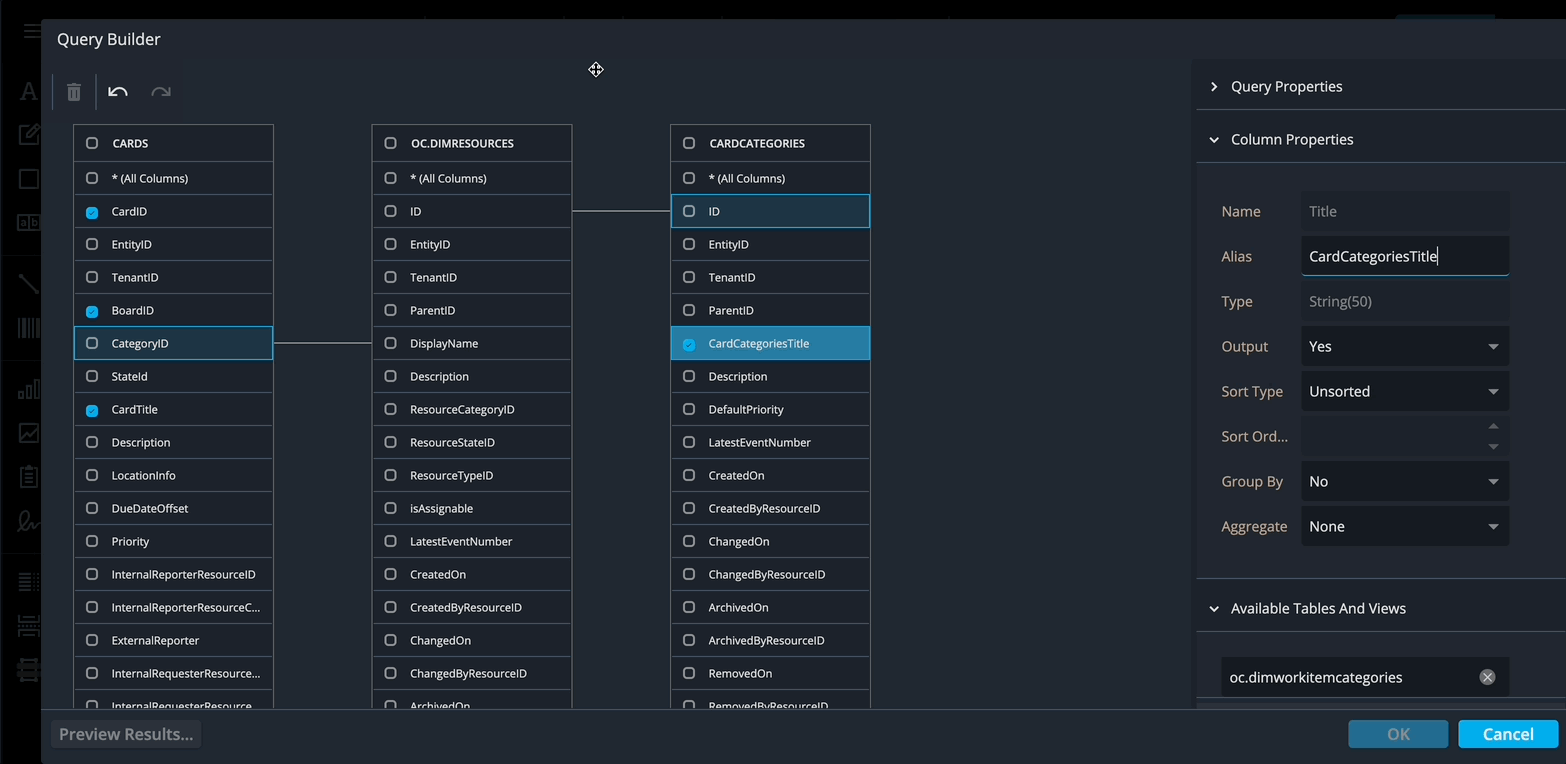This screenshot has height=764, width=1566.
Task: Select the signature icon in left sidebar
Action: [29, 520]
